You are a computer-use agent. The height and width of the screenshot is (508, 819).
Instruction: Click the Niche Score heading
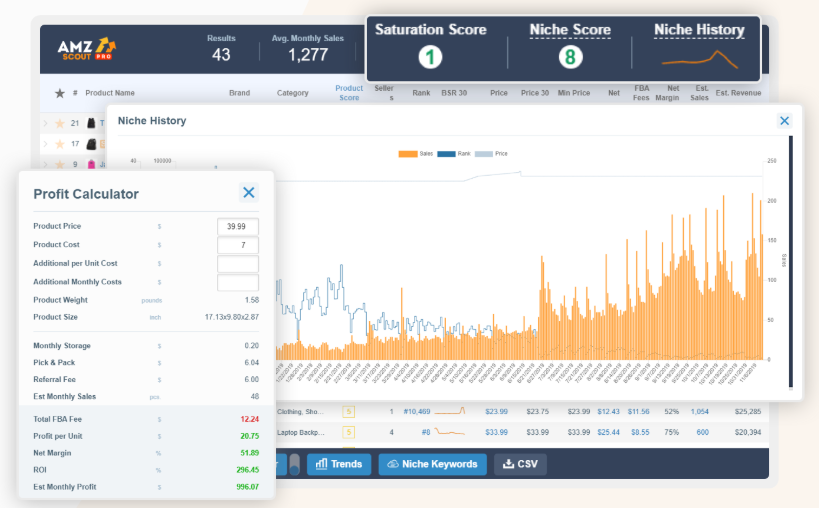pos(570,30)
